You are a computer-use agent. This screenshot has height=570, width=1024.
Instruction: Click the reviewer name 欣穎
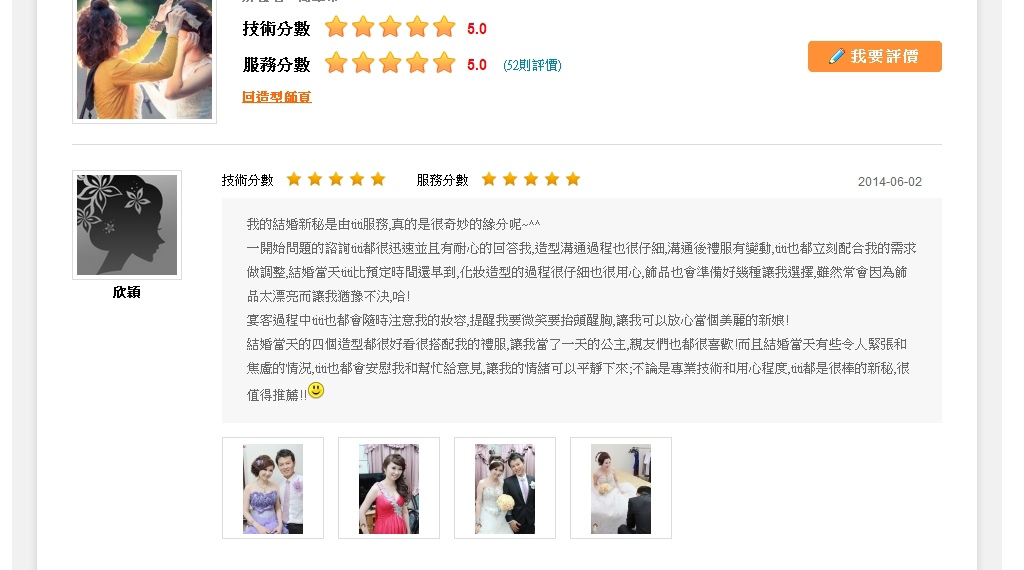(x=127, y=292)
